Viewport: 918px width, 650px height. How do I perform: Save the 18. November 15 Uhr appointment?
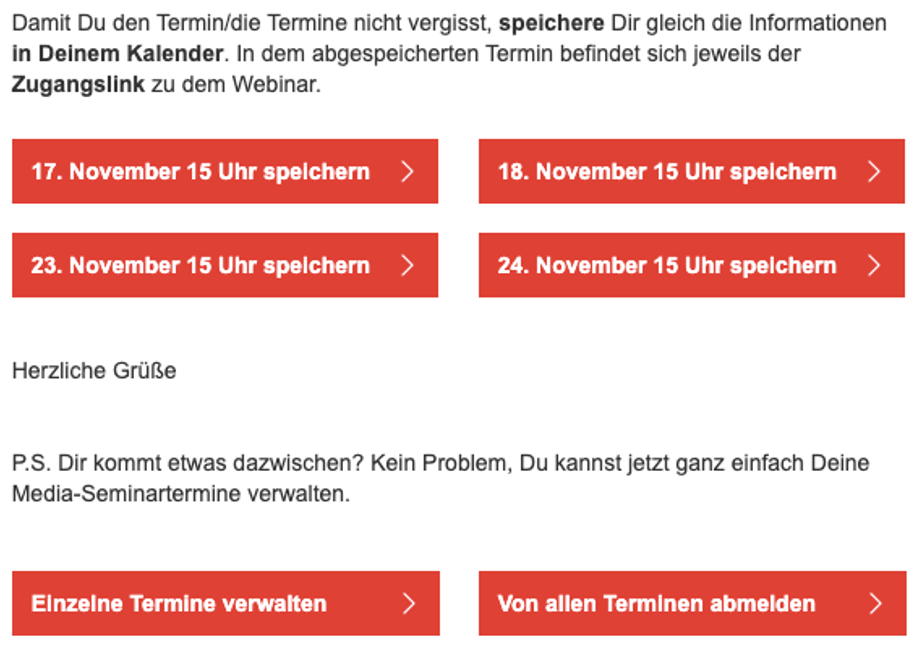691,172
